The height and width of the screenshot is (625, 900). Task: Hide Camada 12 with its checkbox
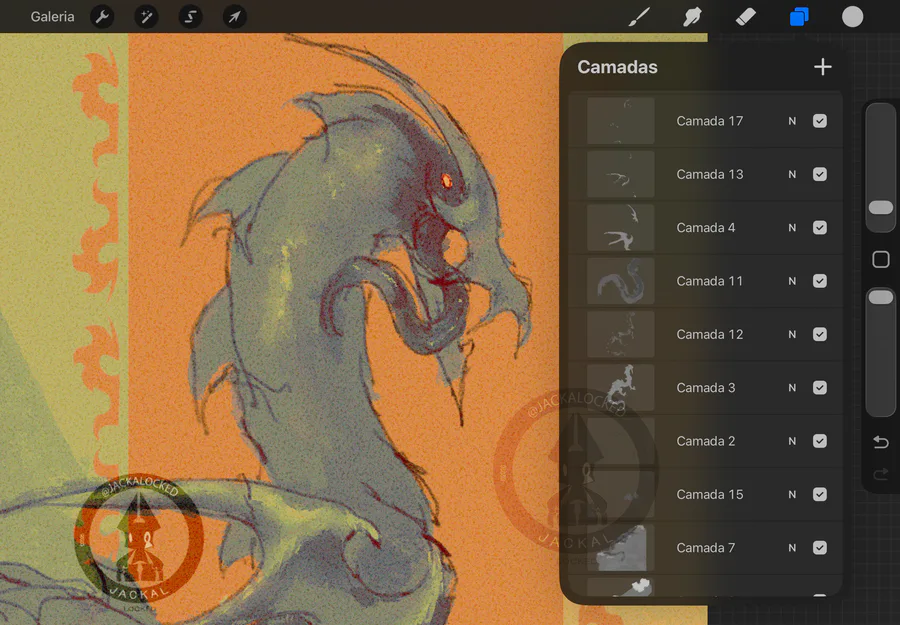820,335
